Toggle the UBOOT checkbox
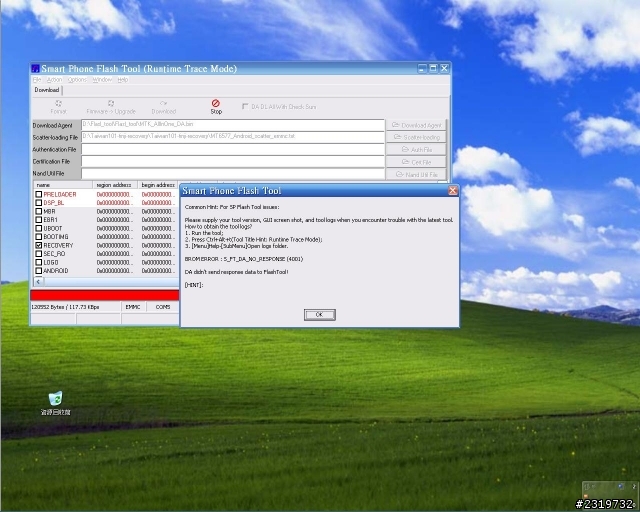Screen dimensions: 640x512 click(x=38, y=228)
